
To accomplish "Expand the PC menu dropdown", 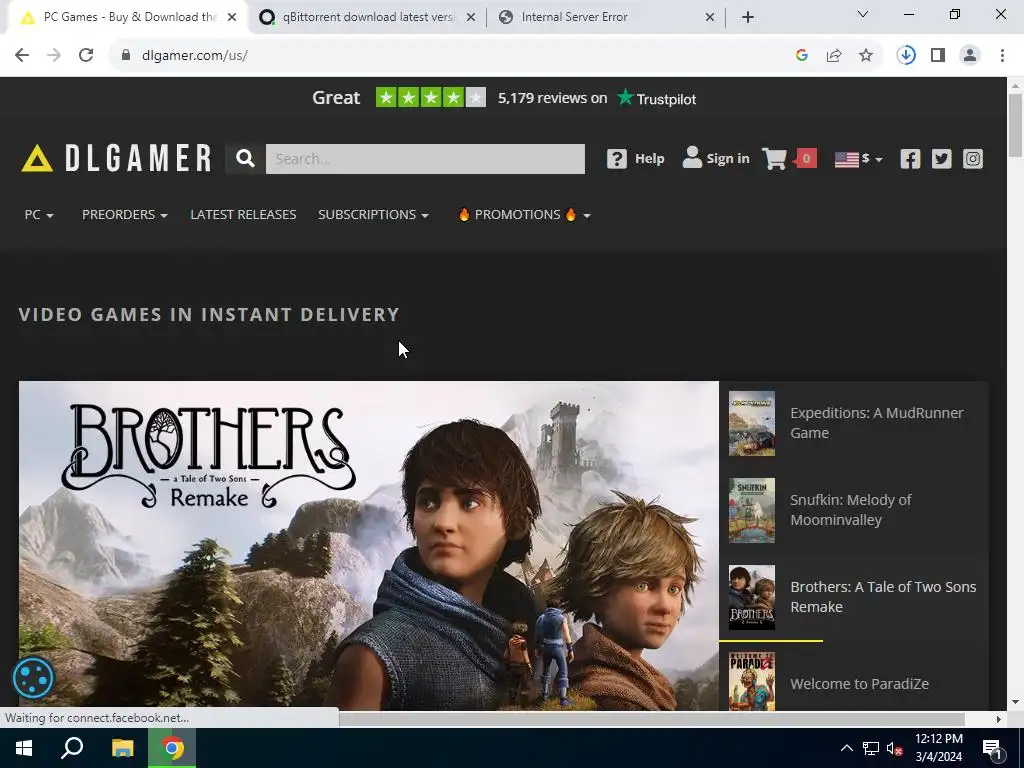I will point(39,215).
